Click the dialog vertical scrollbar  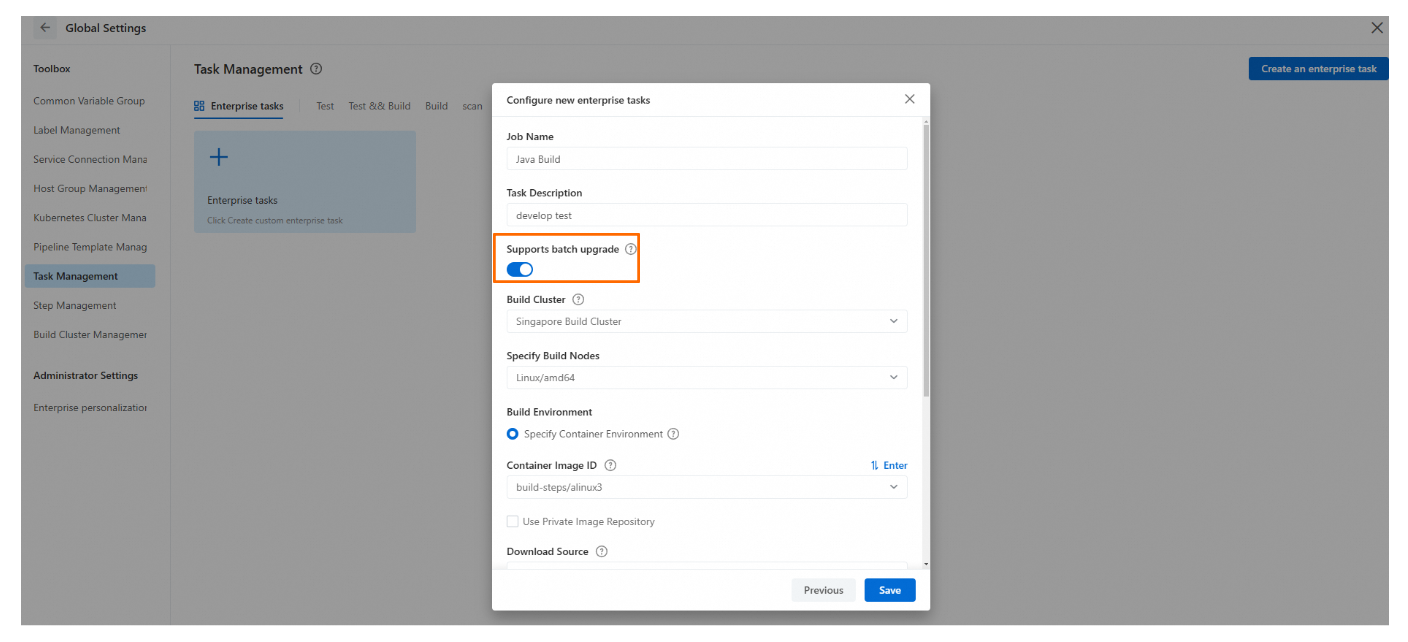point(926,260)
